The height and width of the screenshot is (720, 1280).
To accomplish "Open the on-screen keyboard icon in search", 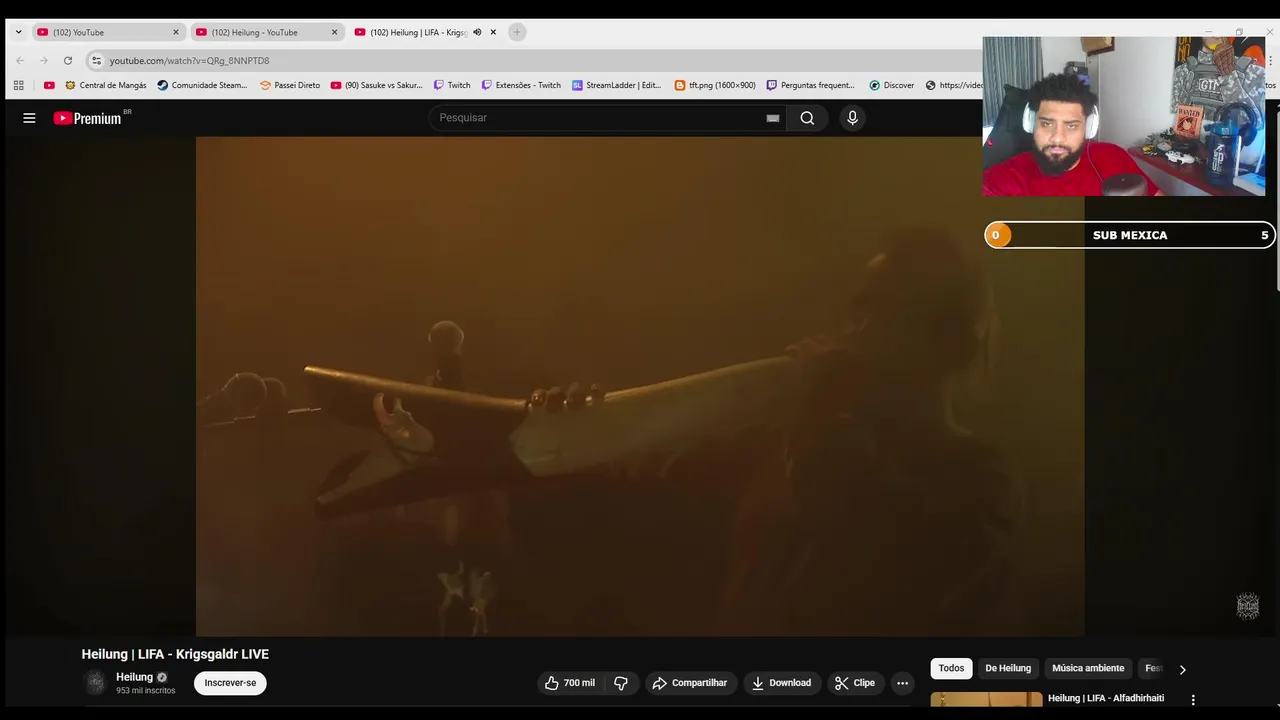I will 773,118.
